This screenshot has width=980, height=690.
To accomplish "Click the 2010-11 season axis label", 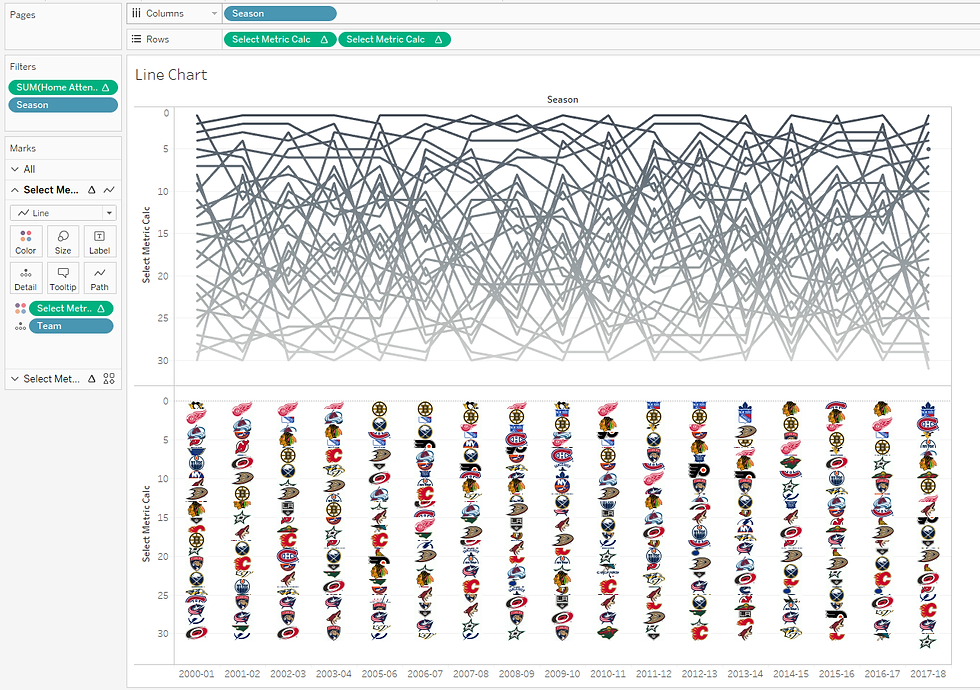I will pos(608,674).
